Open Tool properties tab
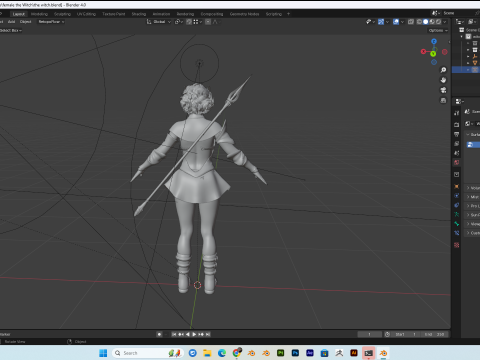Screen dimensions: 480x360 click(457, 113)
